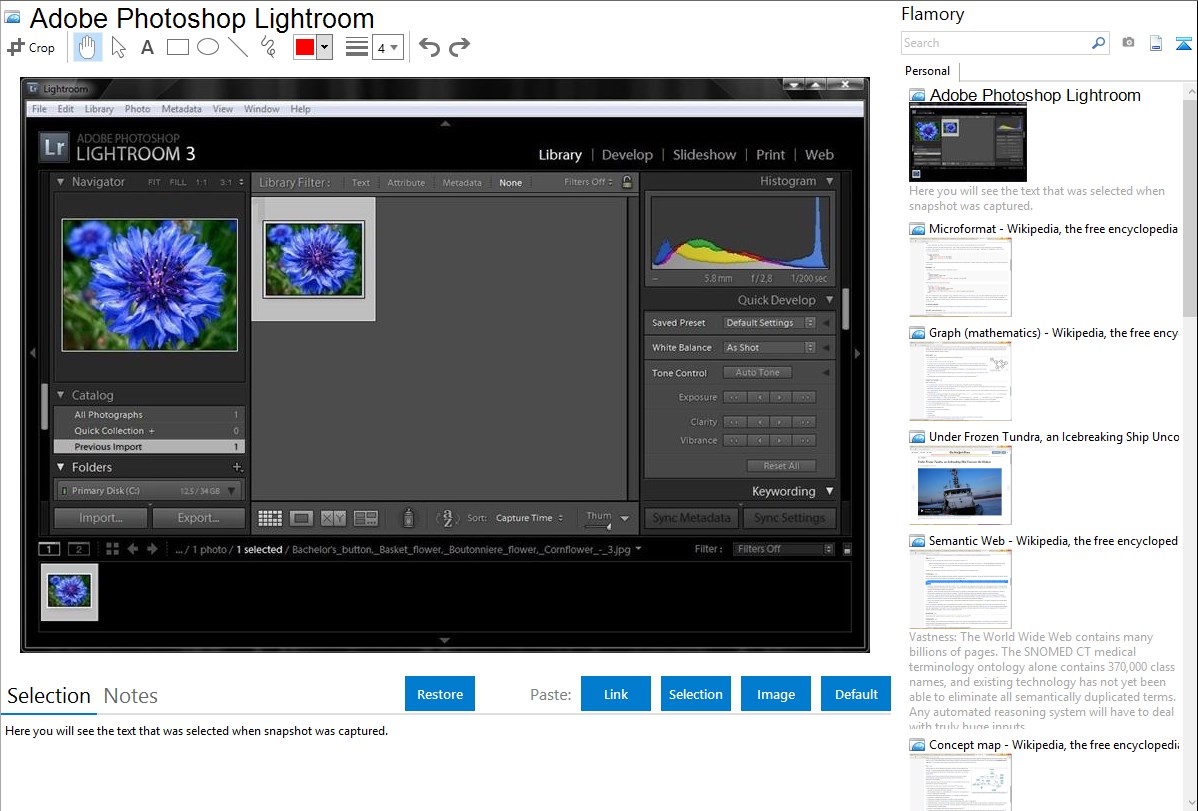Click the Restore button

pos(440,694)
